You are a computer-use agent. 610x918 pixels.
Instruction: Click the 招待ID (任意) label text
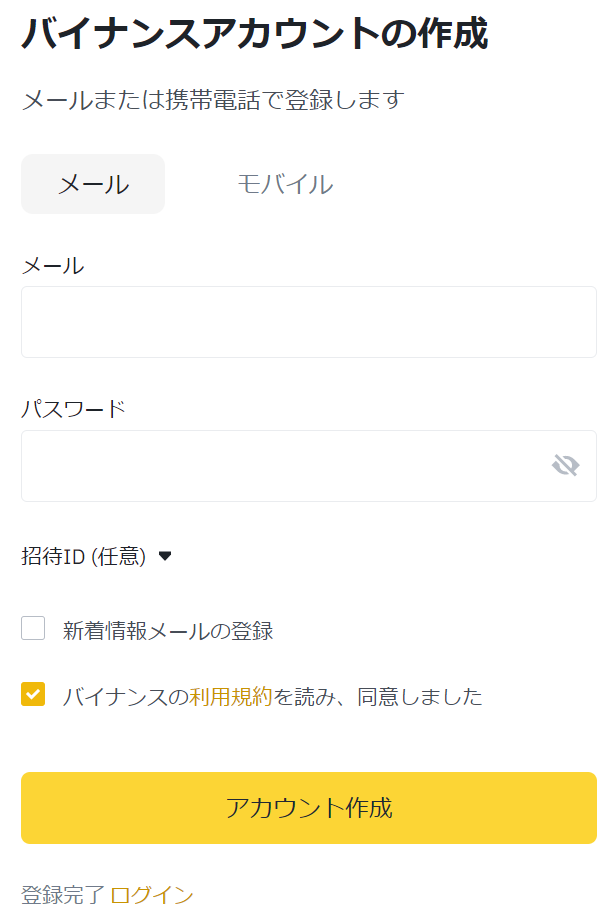(84, 556)
